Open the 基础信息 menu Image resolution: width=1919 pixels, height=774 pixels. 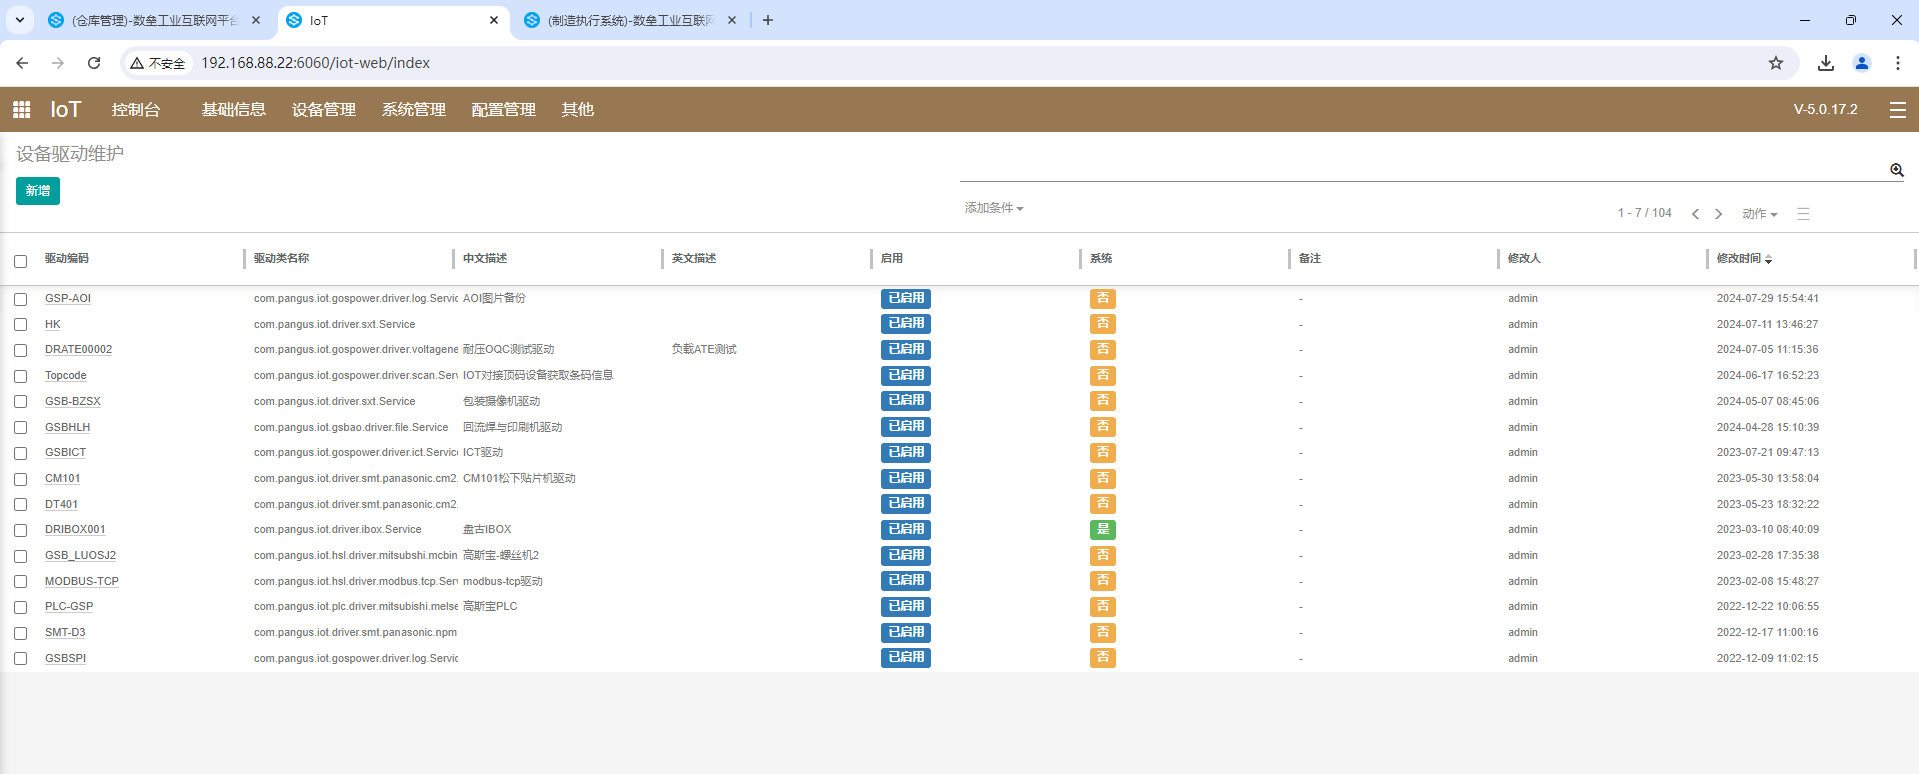[233, 109]
